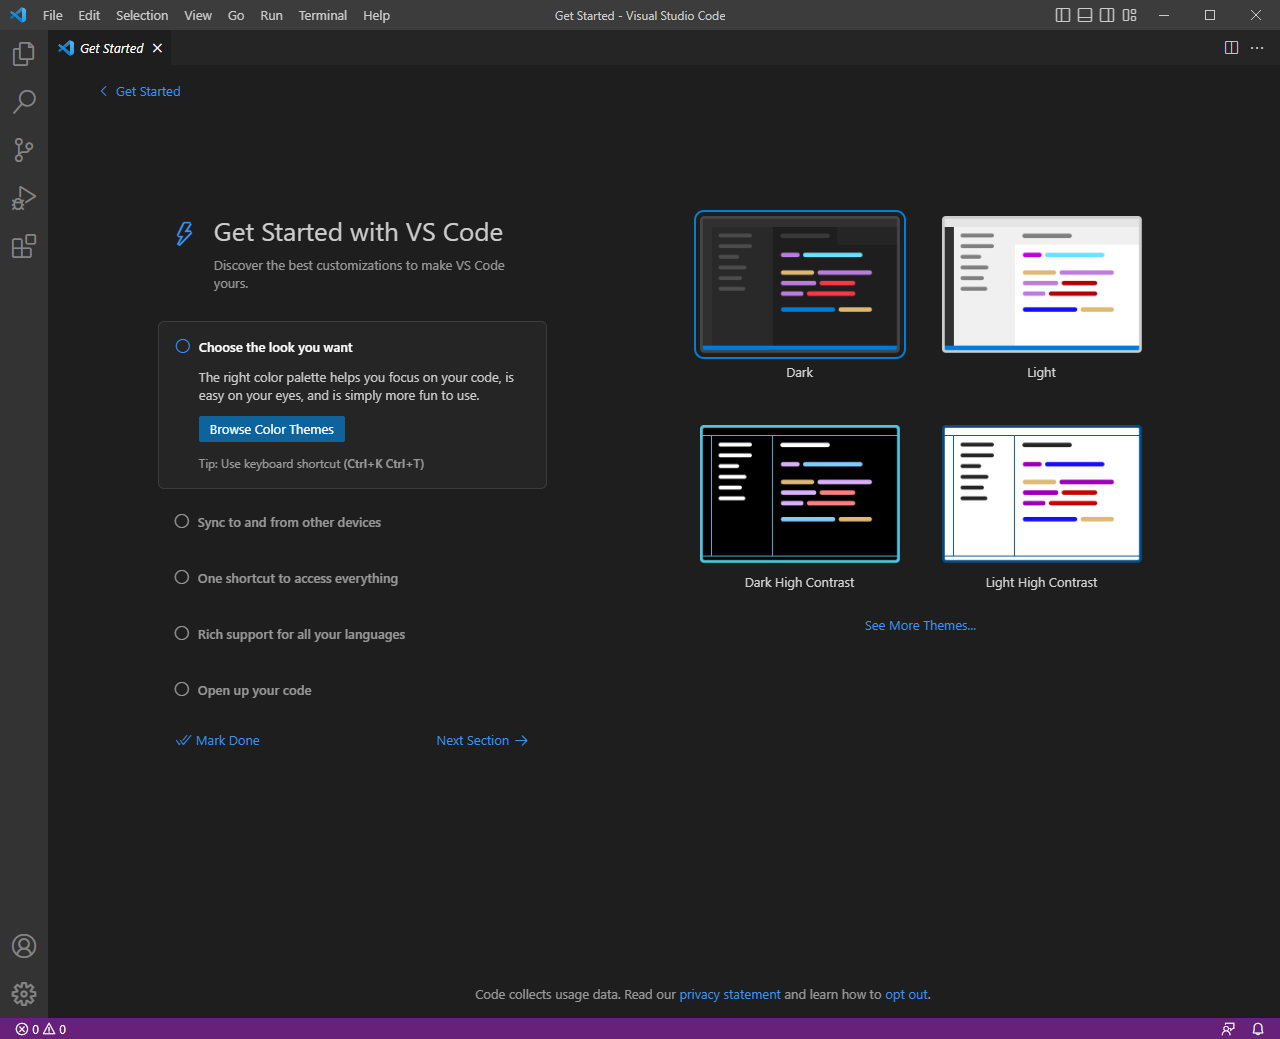Viewport: 1280px width, 1039px height.
Task: Open the Manage gear icon
Action: (24, 993)
